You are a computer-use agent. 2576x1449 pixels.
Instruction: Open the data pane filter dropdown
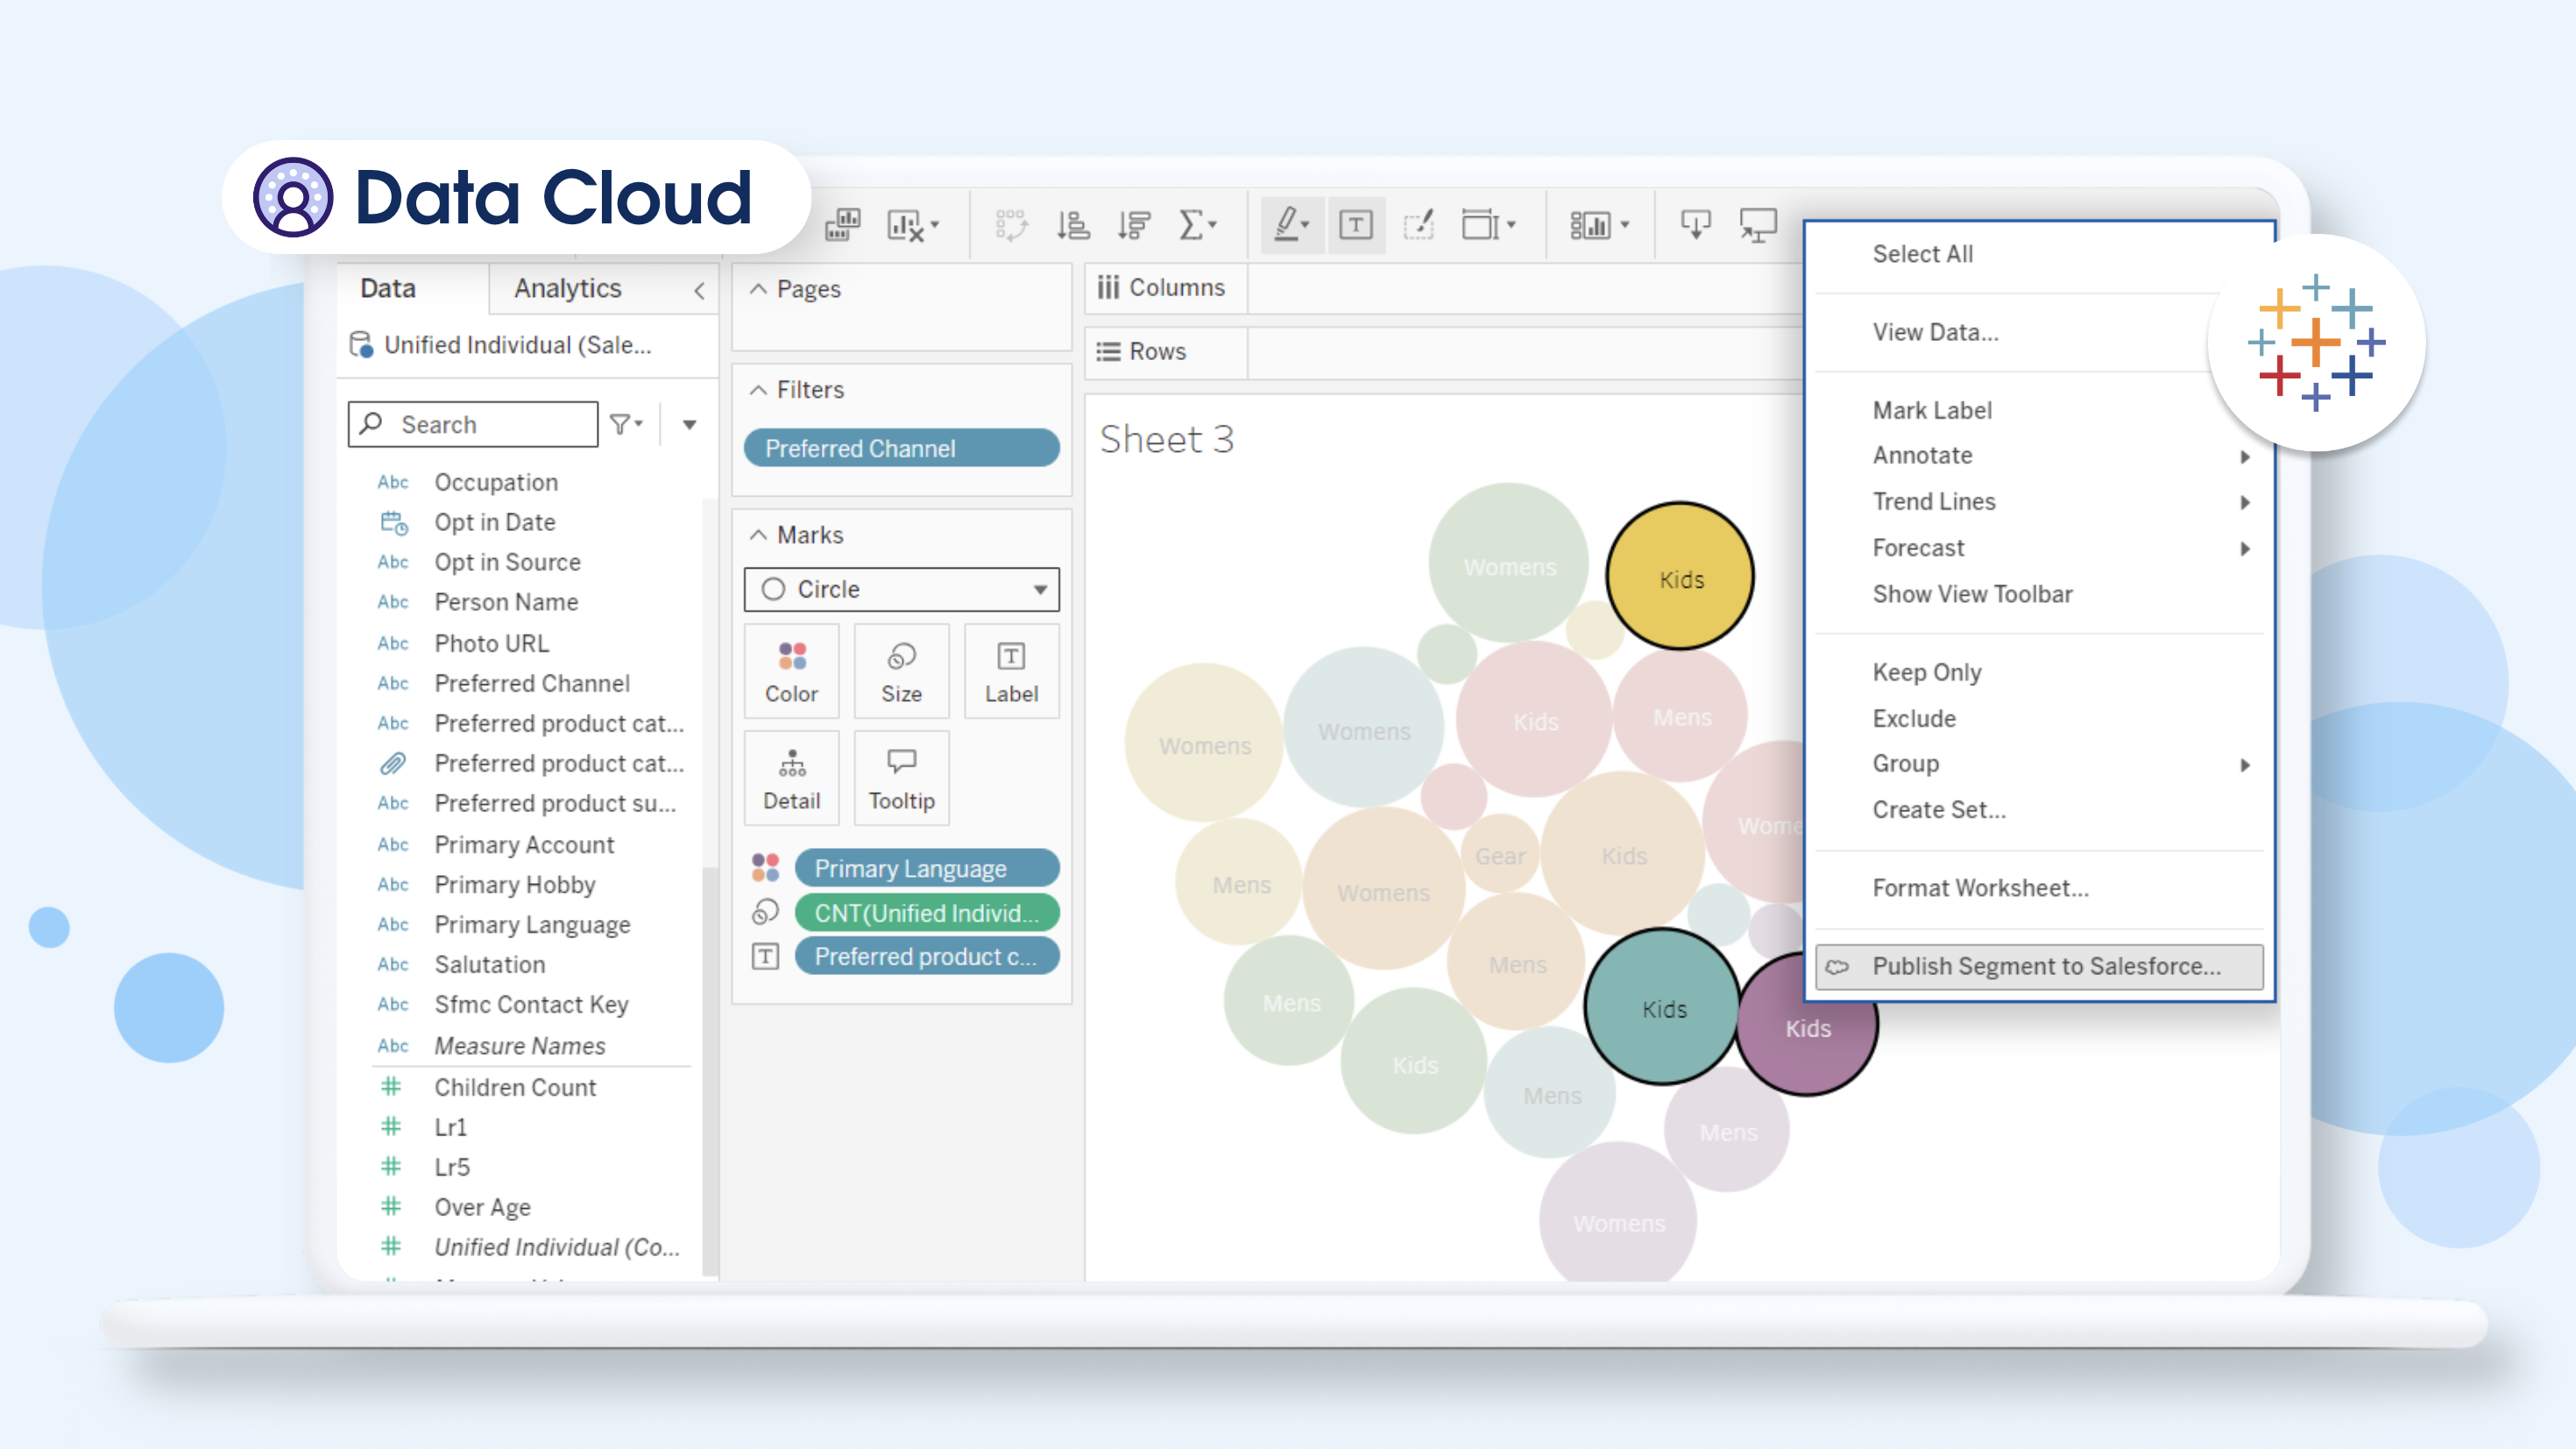tap(626, 424)
